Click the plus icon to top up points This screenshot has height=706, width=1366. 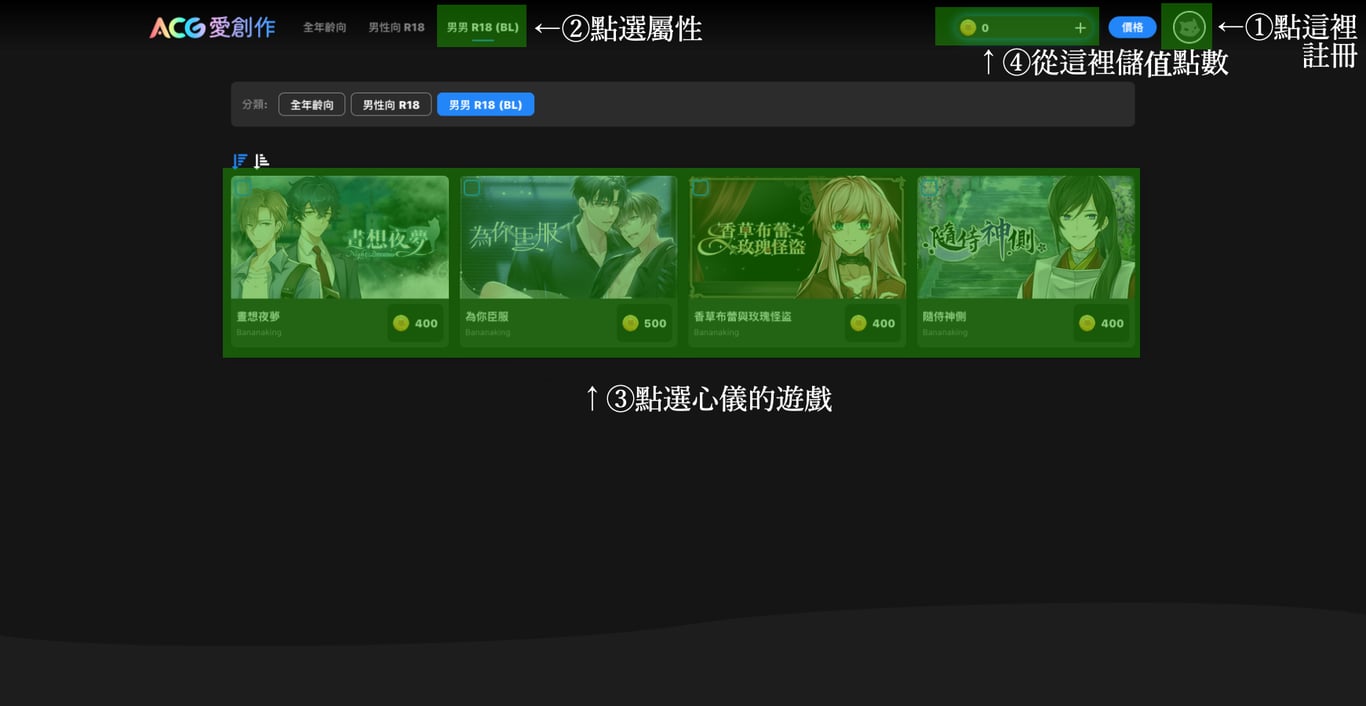[x=1080, y=28]
